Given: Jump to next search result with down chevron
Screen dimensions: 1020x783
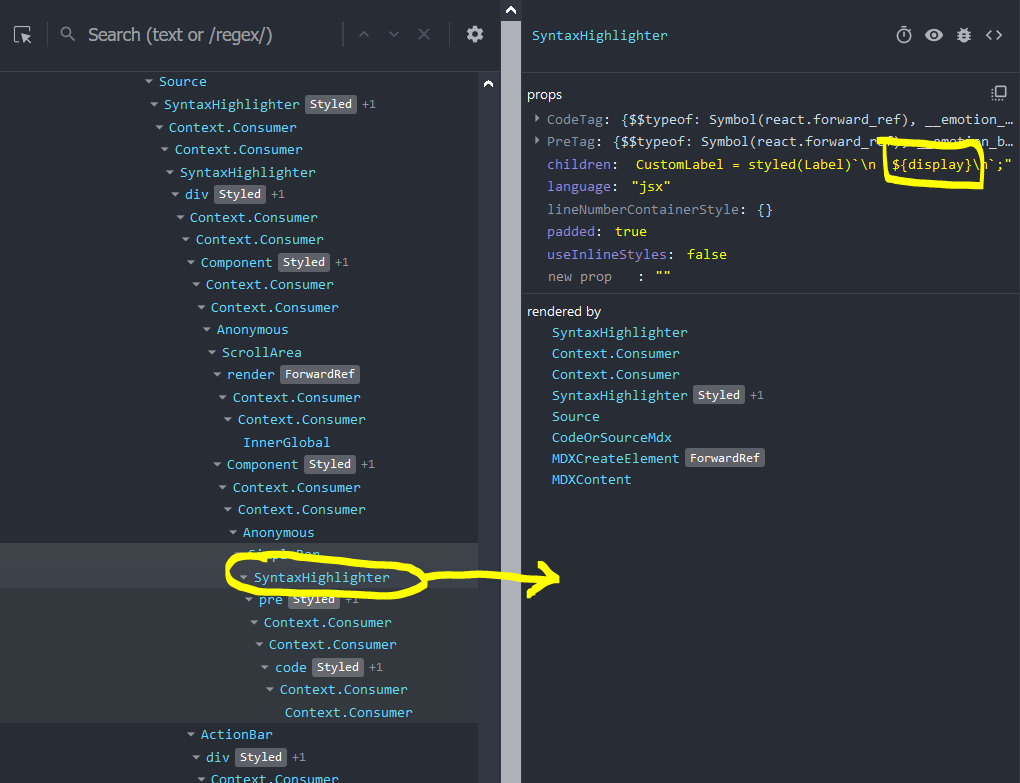Looking at the screenshot, I should (x=393, y=33).
